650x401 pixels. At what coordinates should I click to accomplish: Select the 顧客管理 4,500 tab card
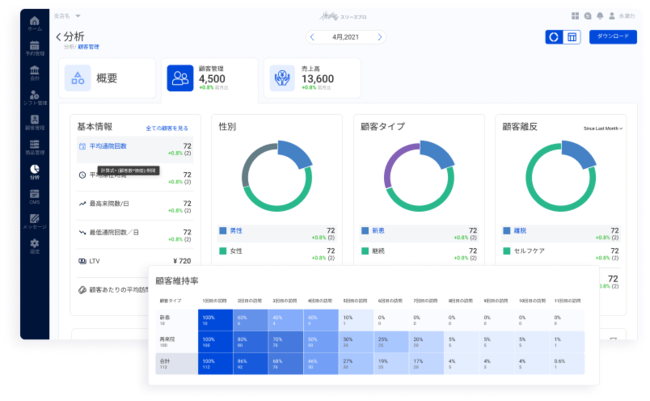tap(209, 79)
